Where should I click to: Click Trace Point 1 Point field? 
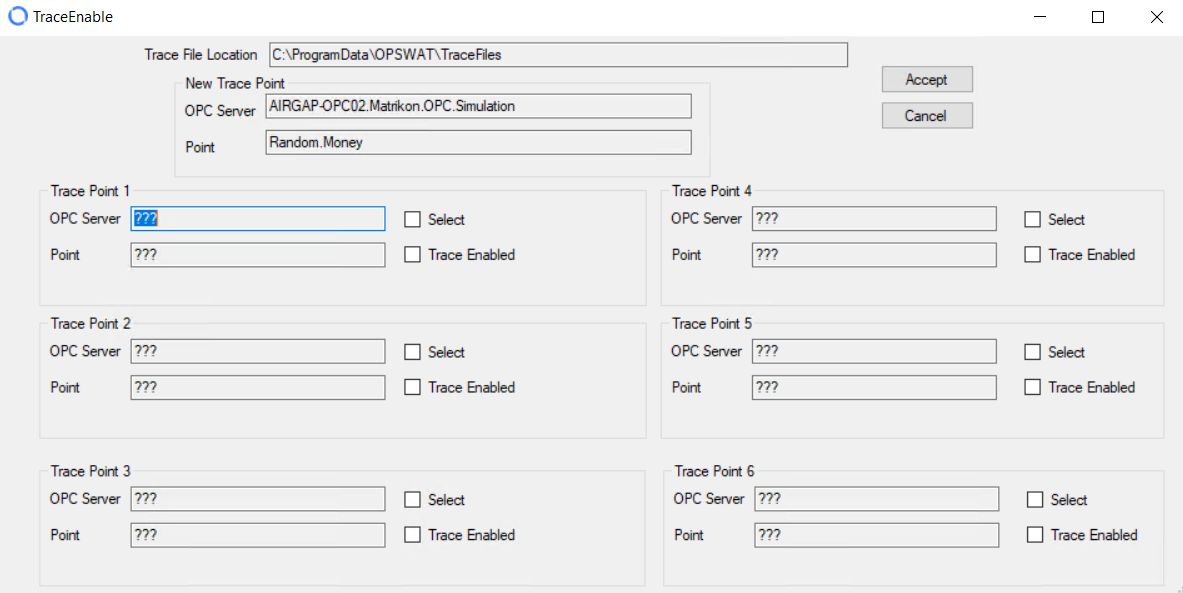(x=257, y=255)
